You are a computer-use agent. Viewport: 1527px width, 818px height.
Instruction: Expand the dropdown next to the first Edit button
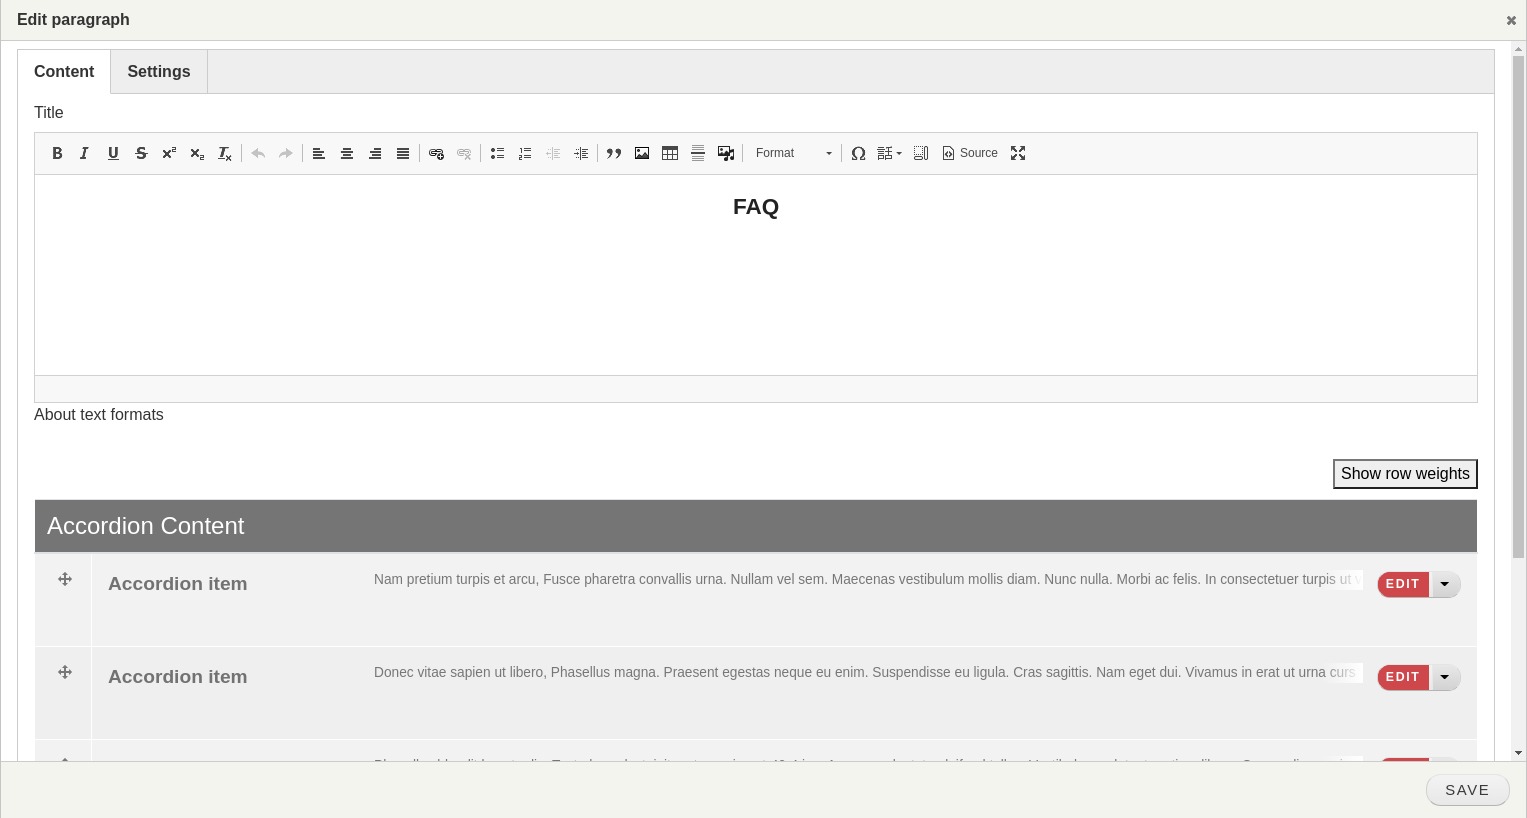coord(1444,584)
